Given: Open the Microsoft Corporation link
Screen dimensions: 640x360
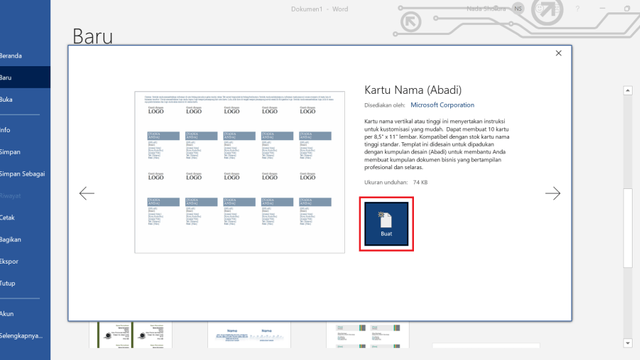Looking at the screenshot, I should point(442,105).
